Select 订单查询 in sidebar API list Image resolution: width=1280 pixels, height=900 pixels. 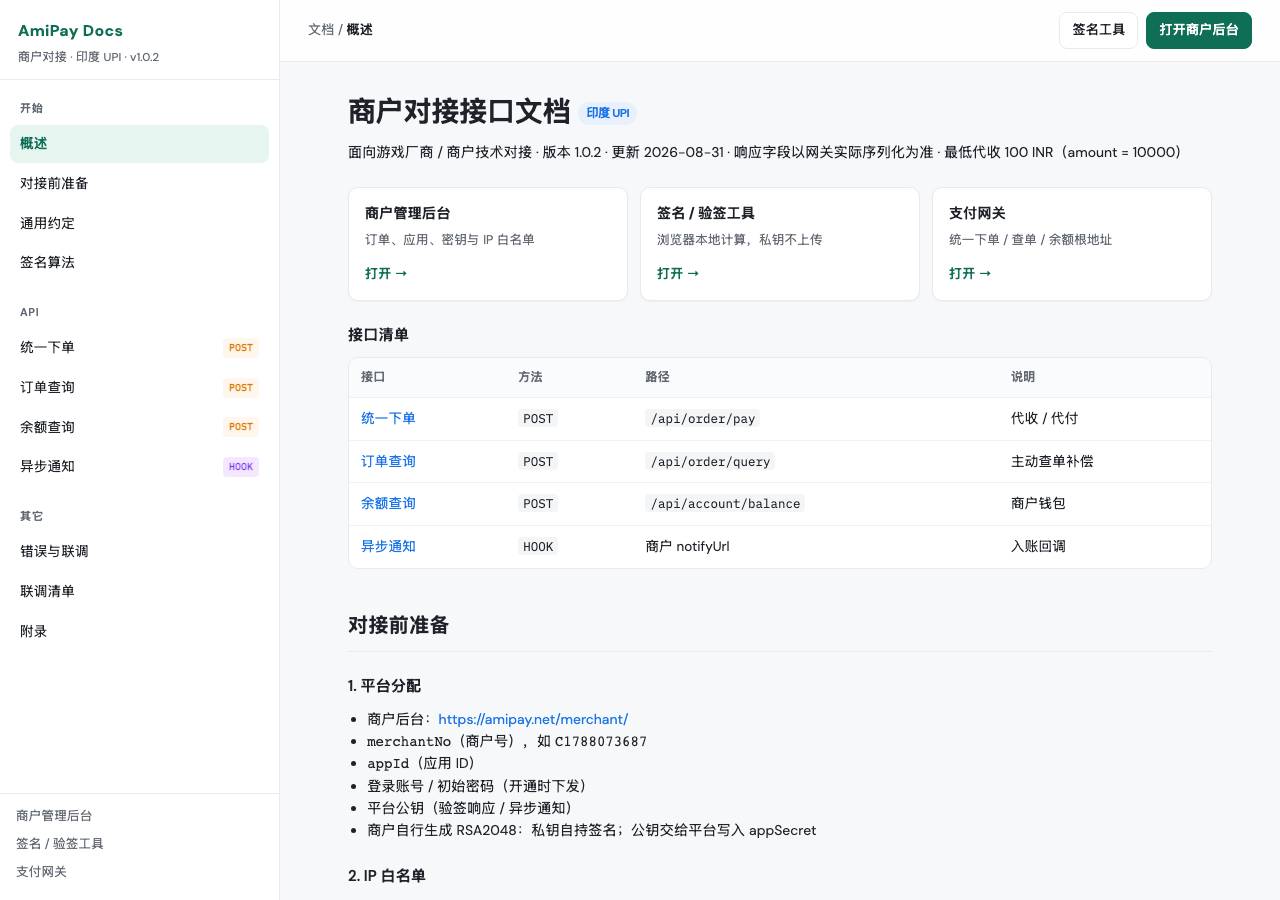pos(139,387)
